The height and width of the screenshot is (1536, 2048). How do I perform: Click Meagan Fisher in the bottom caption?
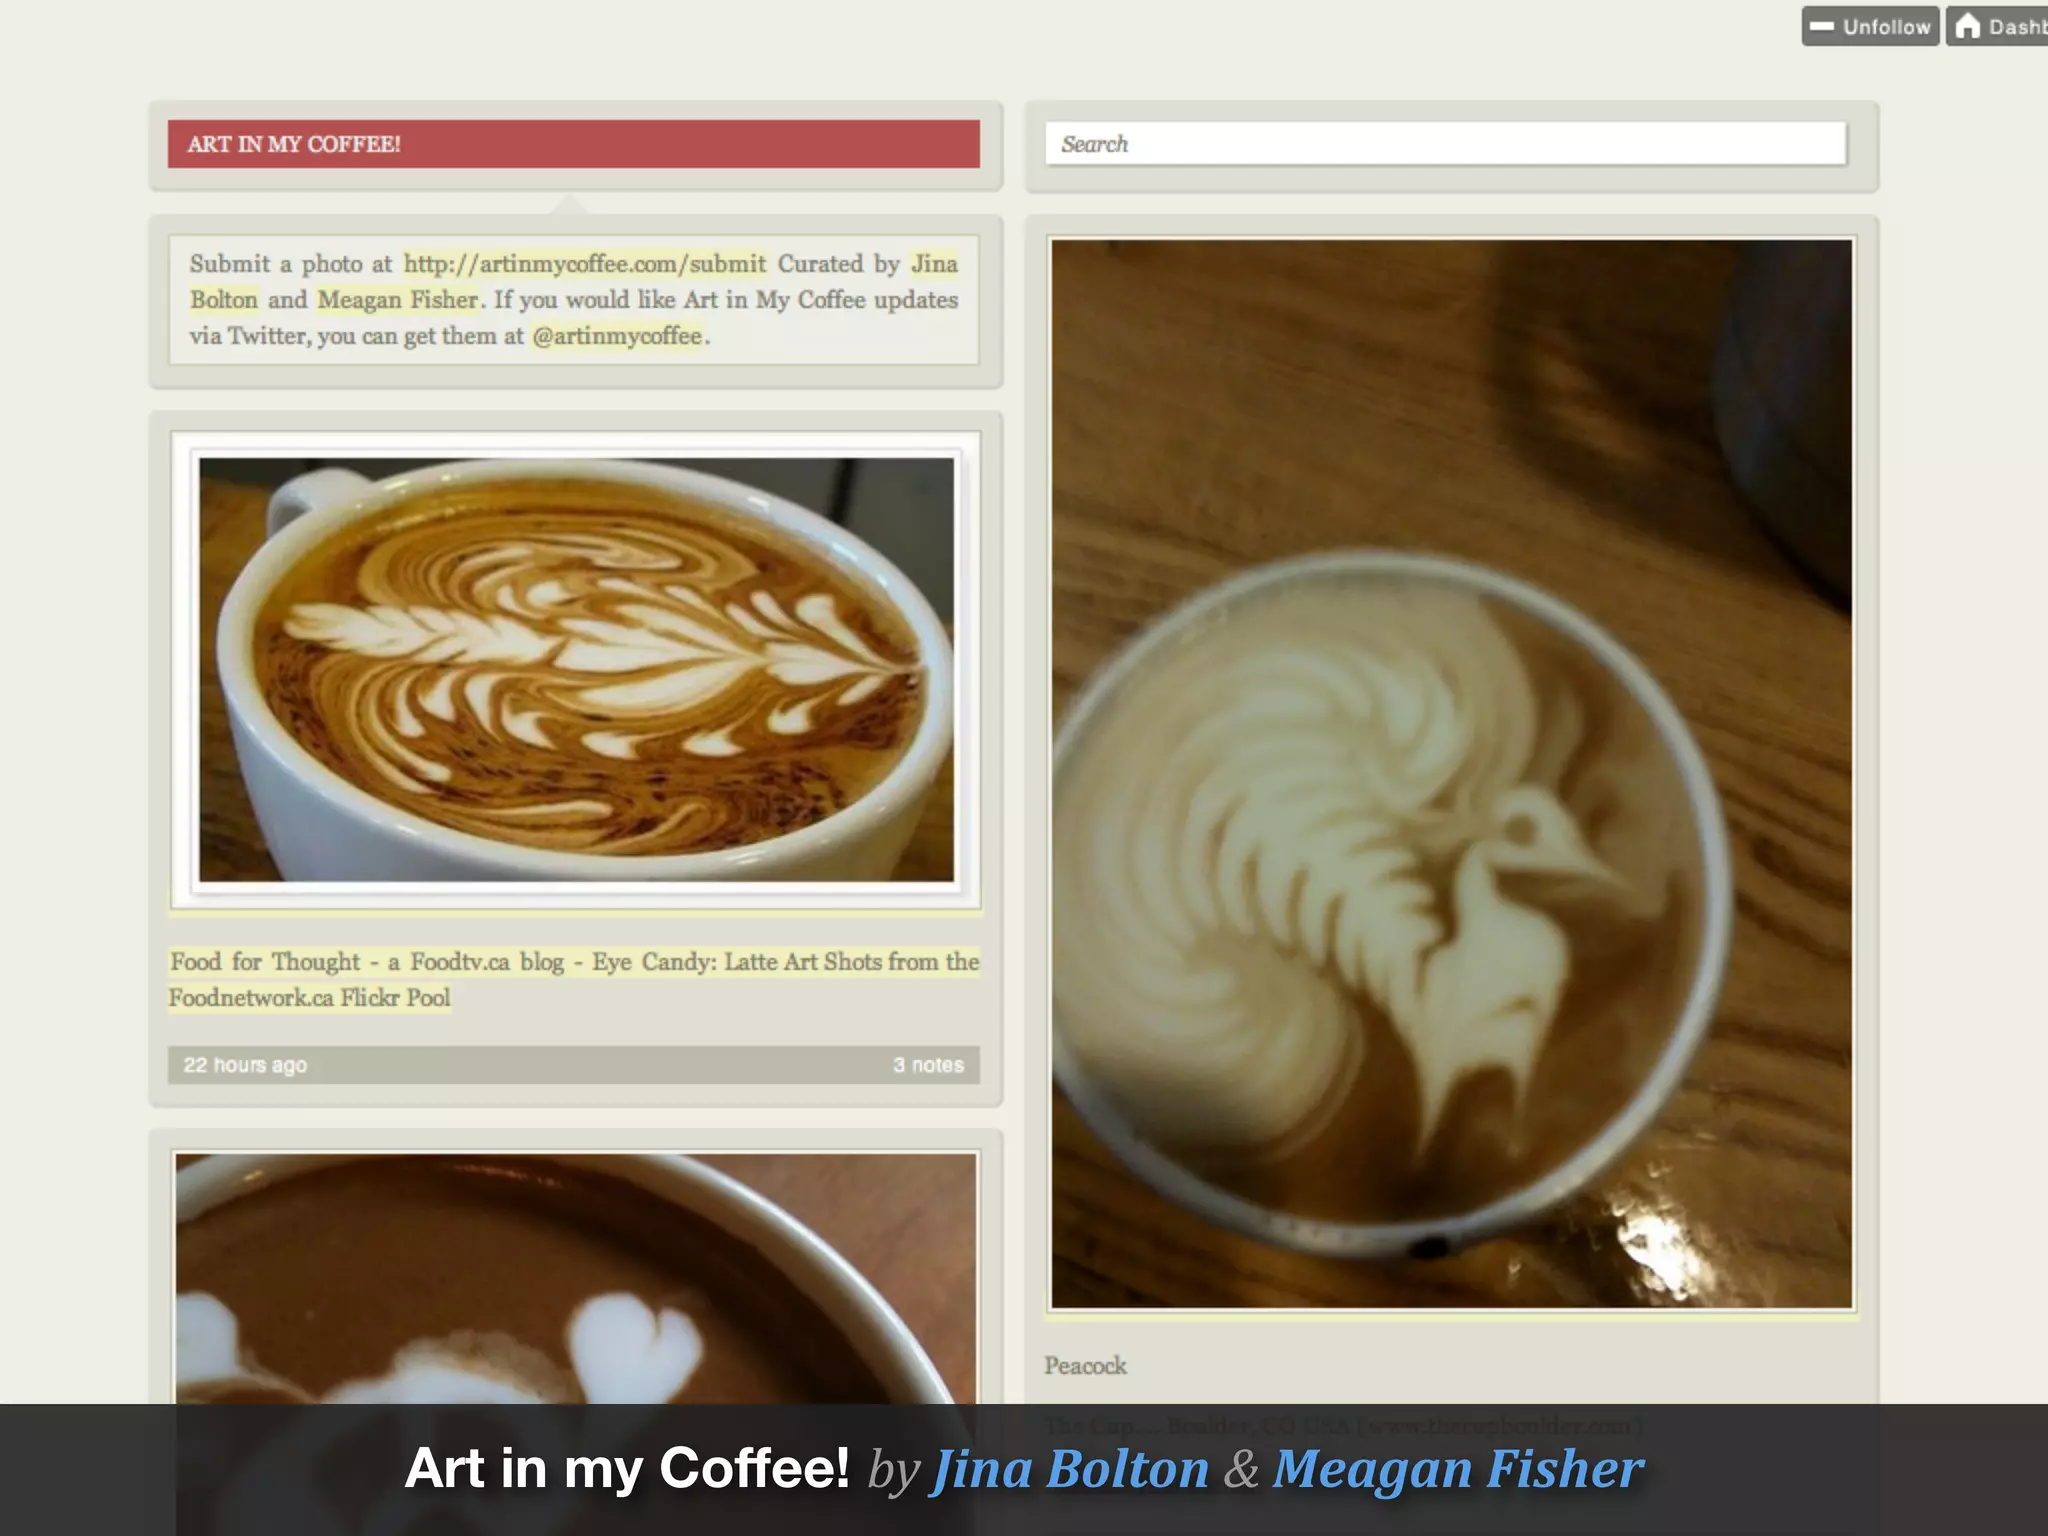tap(1457, 1469)
